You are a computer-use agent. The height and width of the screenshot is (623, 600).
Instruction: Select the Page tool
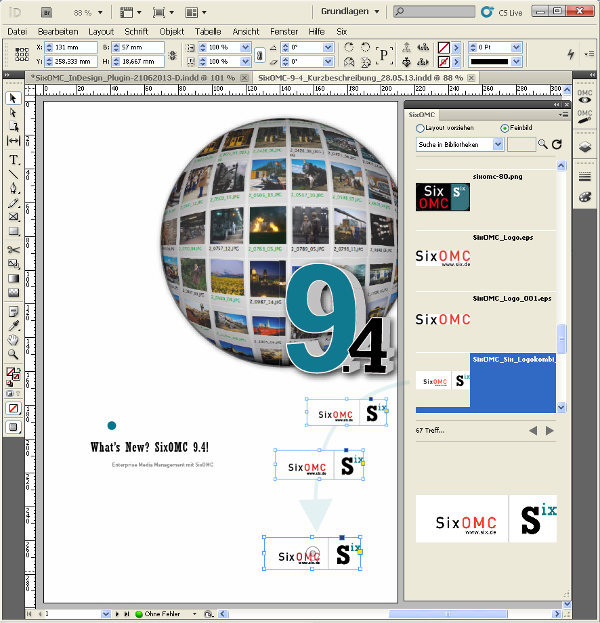coord(13,127)
